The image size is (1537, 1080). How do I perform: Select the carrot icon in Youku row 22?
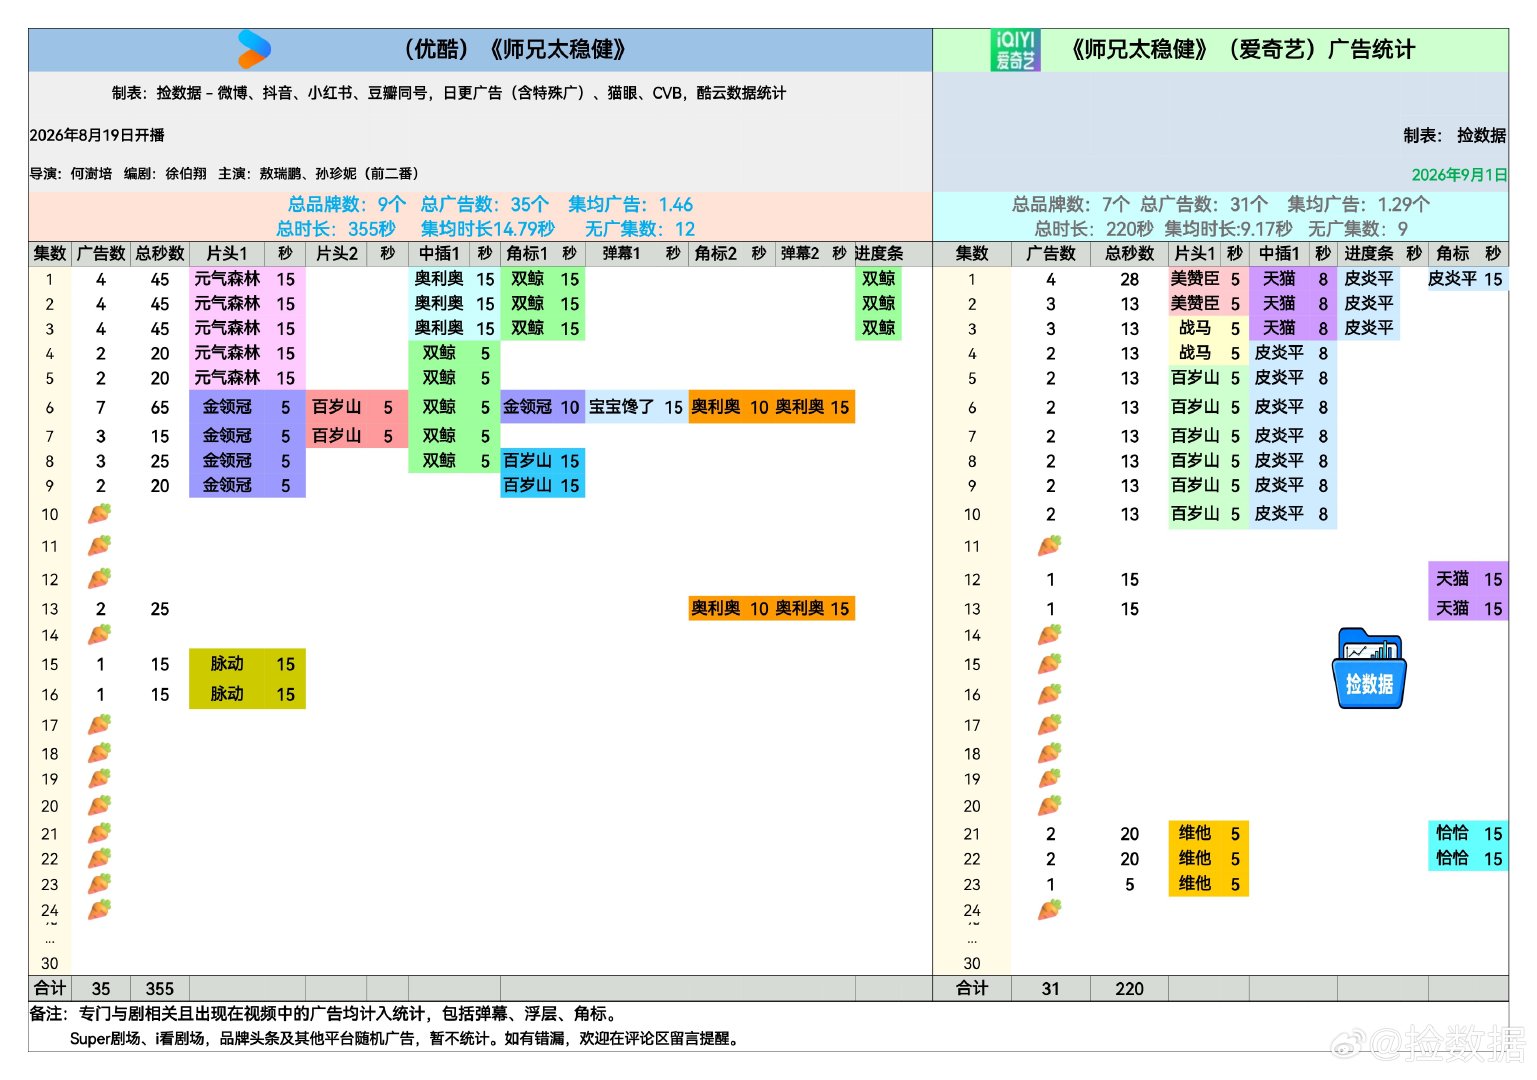pos(99,859)
